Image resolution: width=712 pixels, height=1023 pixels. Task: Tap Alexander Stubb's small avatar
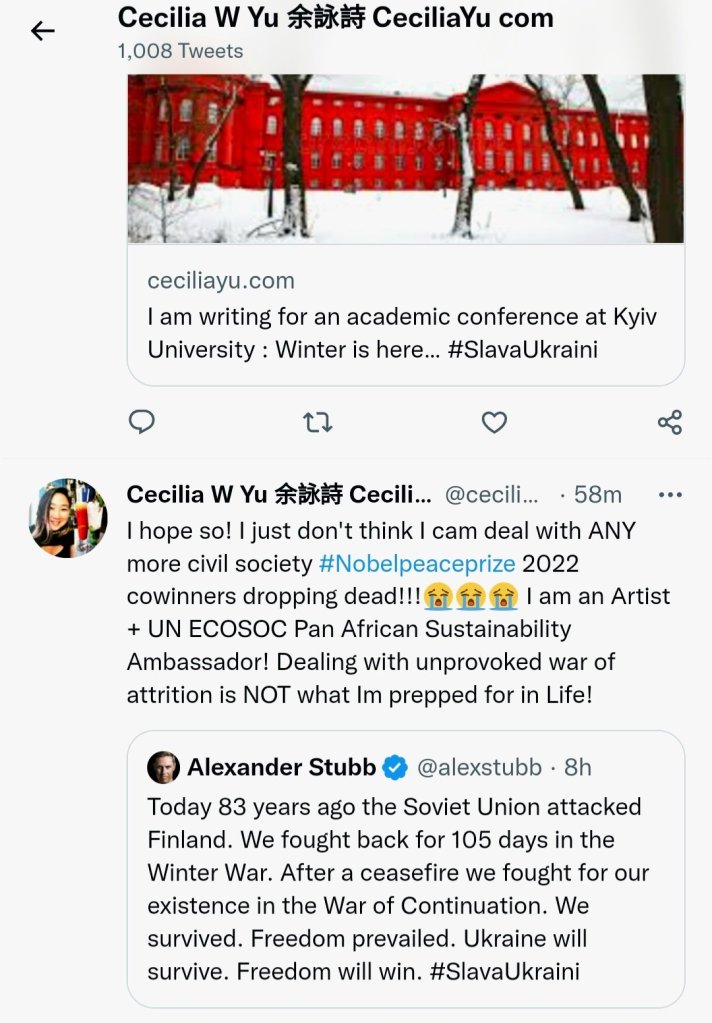[163, 767]
